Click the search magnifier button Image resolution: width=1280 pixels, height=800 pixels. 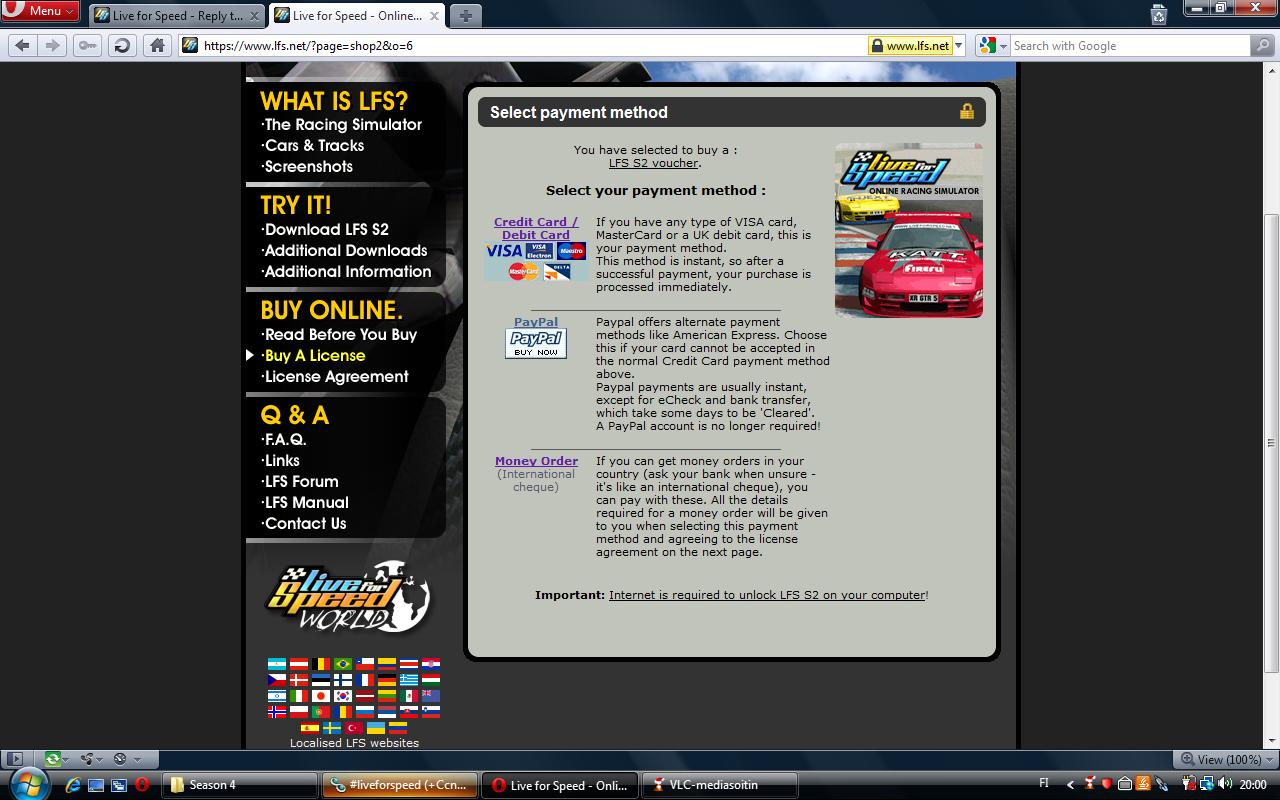1262,45
